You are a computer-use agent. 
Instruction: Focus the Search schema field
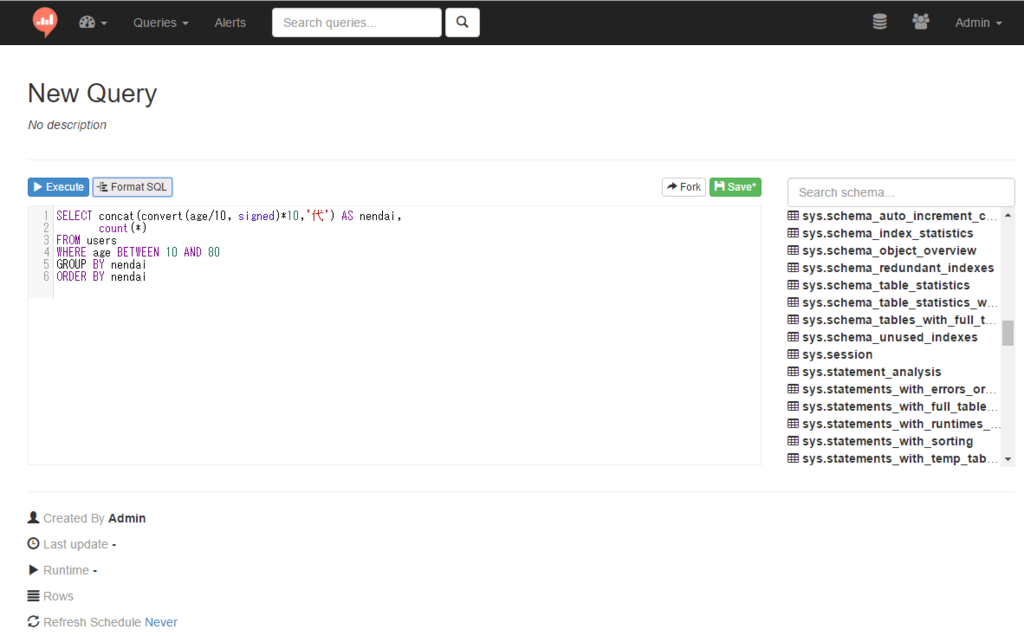tap(901, 193)
